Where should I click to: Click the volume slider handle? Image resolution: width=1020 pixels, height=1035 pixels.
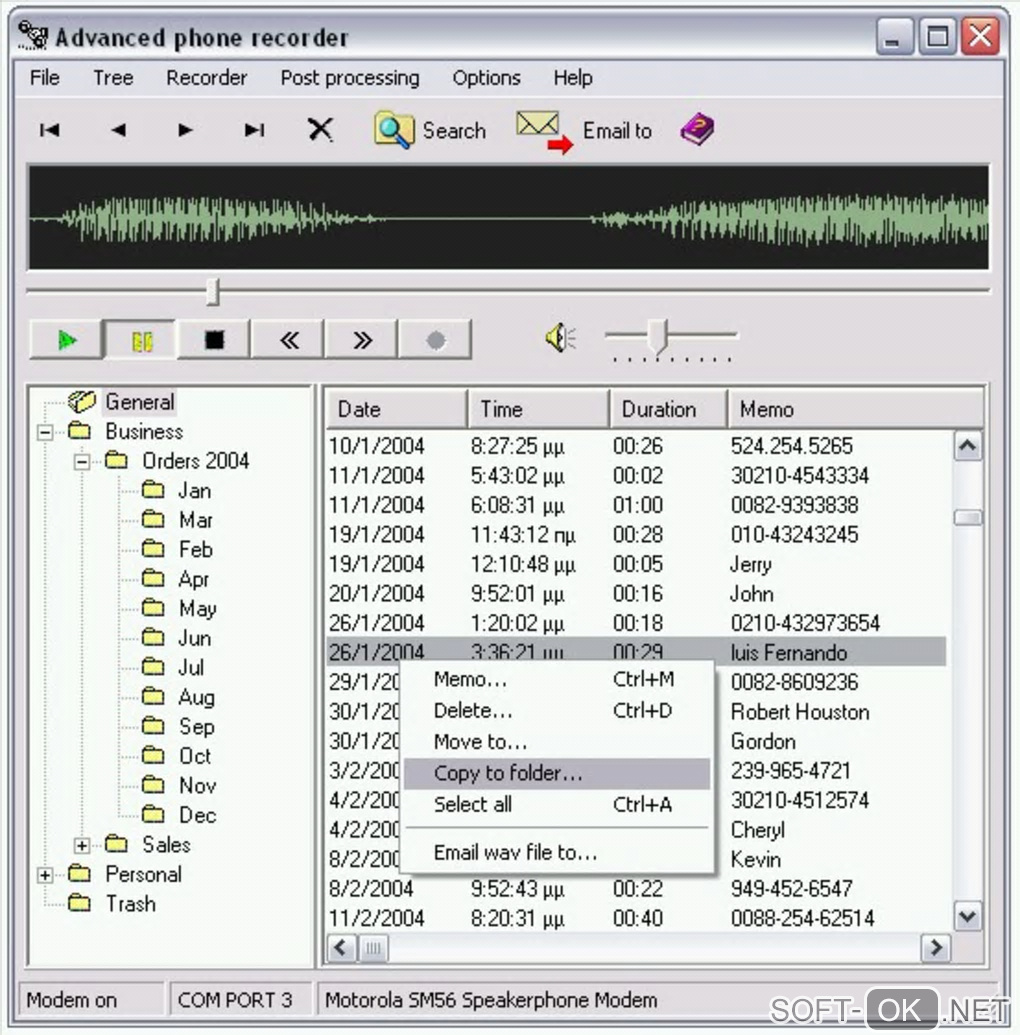coord(656,337)
